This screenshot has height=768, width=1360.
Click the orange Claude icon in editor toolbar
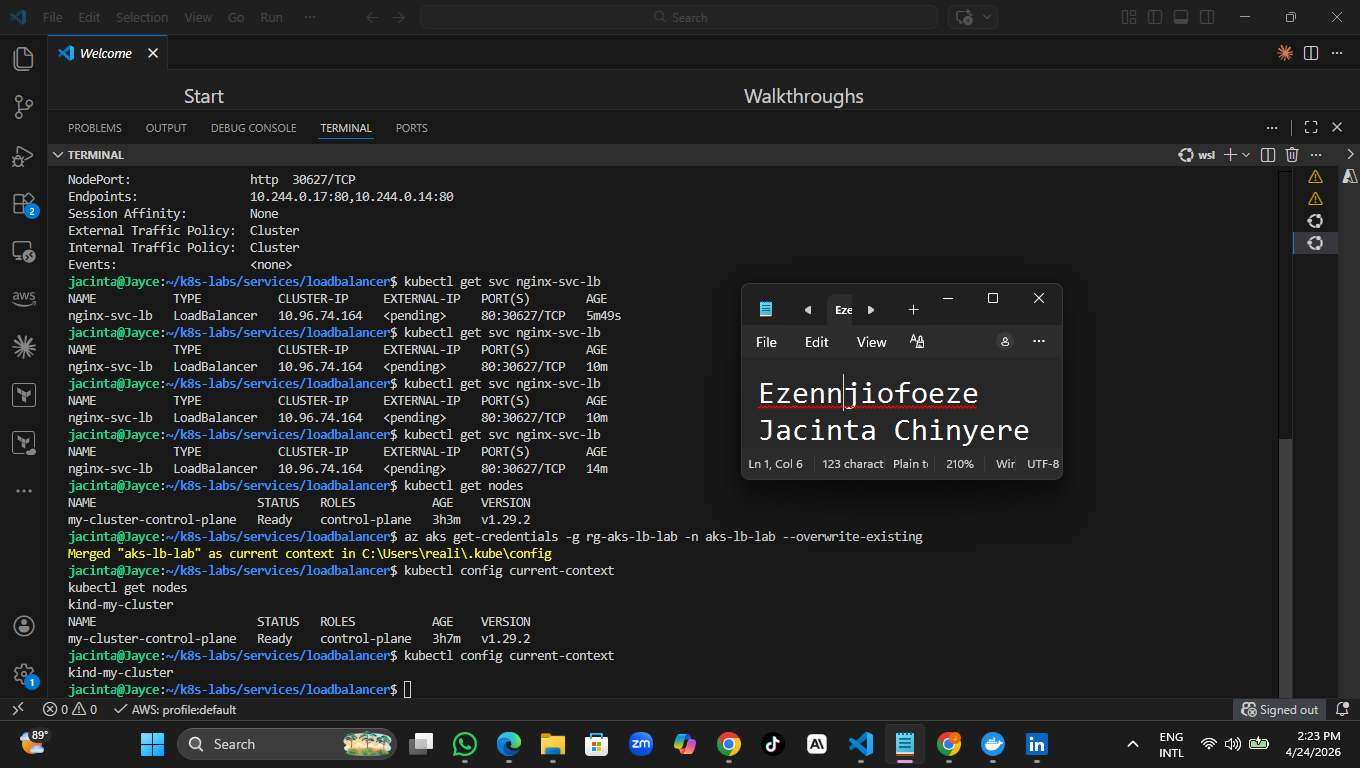(x=1285, y=53)
